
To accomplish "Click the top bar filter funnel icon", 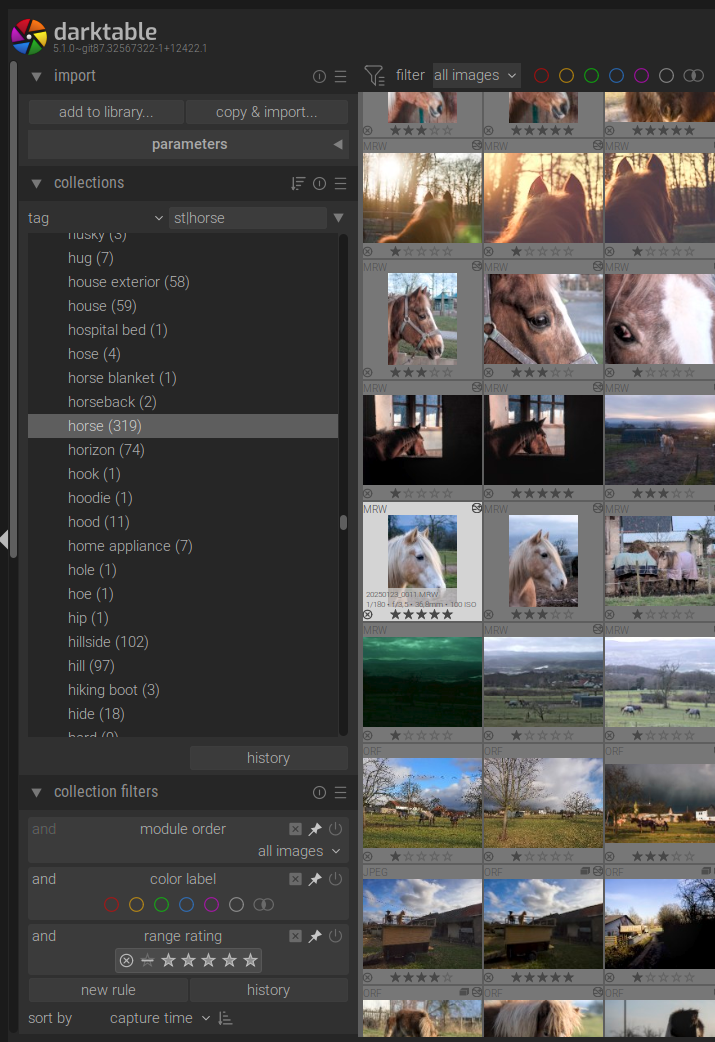I will pos(375,75).
